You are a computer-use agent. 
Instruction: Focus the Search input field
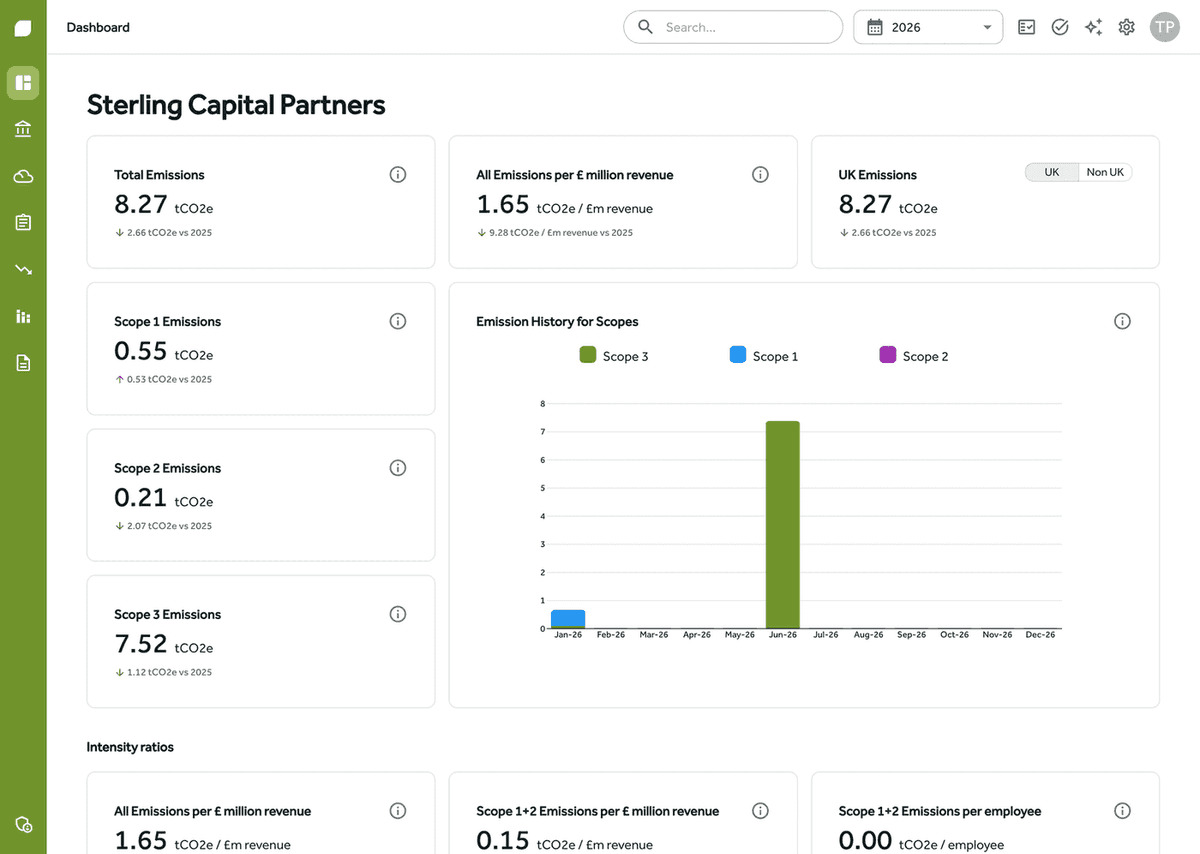(733, 27)
